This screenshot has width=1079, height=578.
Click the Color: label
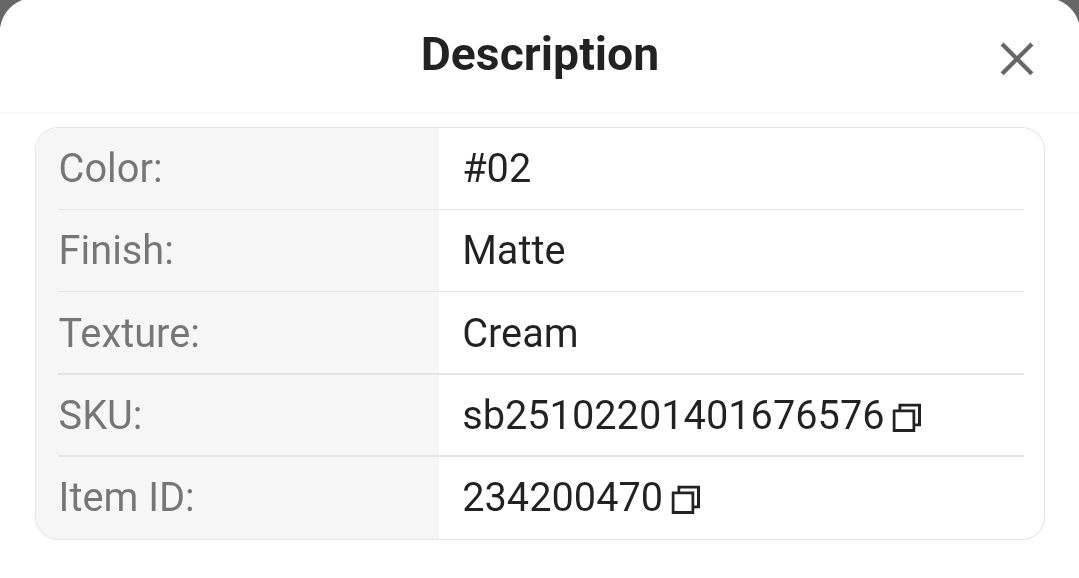(110, 169)
